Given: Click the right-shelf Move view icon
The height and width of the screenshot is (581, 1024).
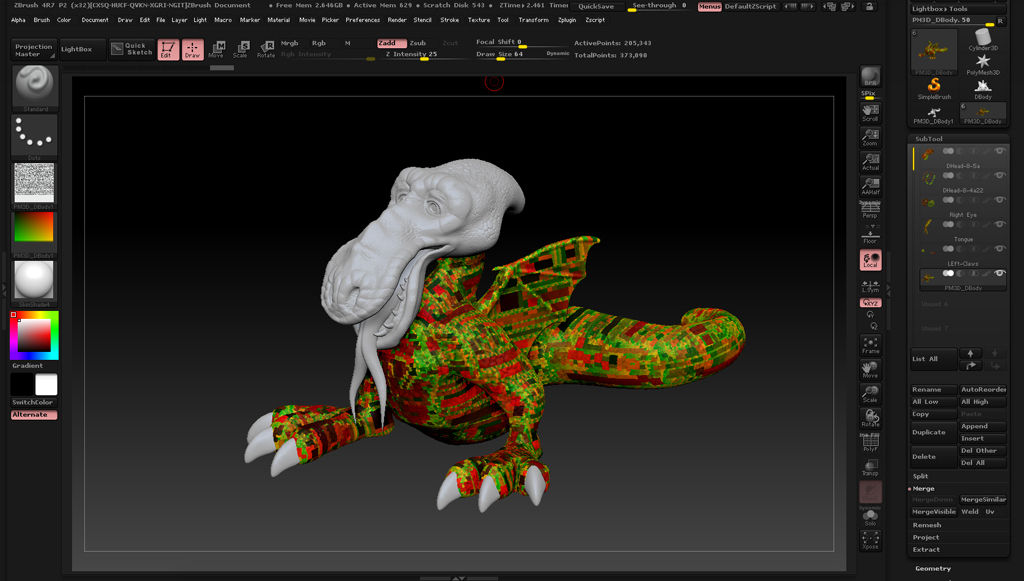Looking at the screenshot, I should (871, 369).
